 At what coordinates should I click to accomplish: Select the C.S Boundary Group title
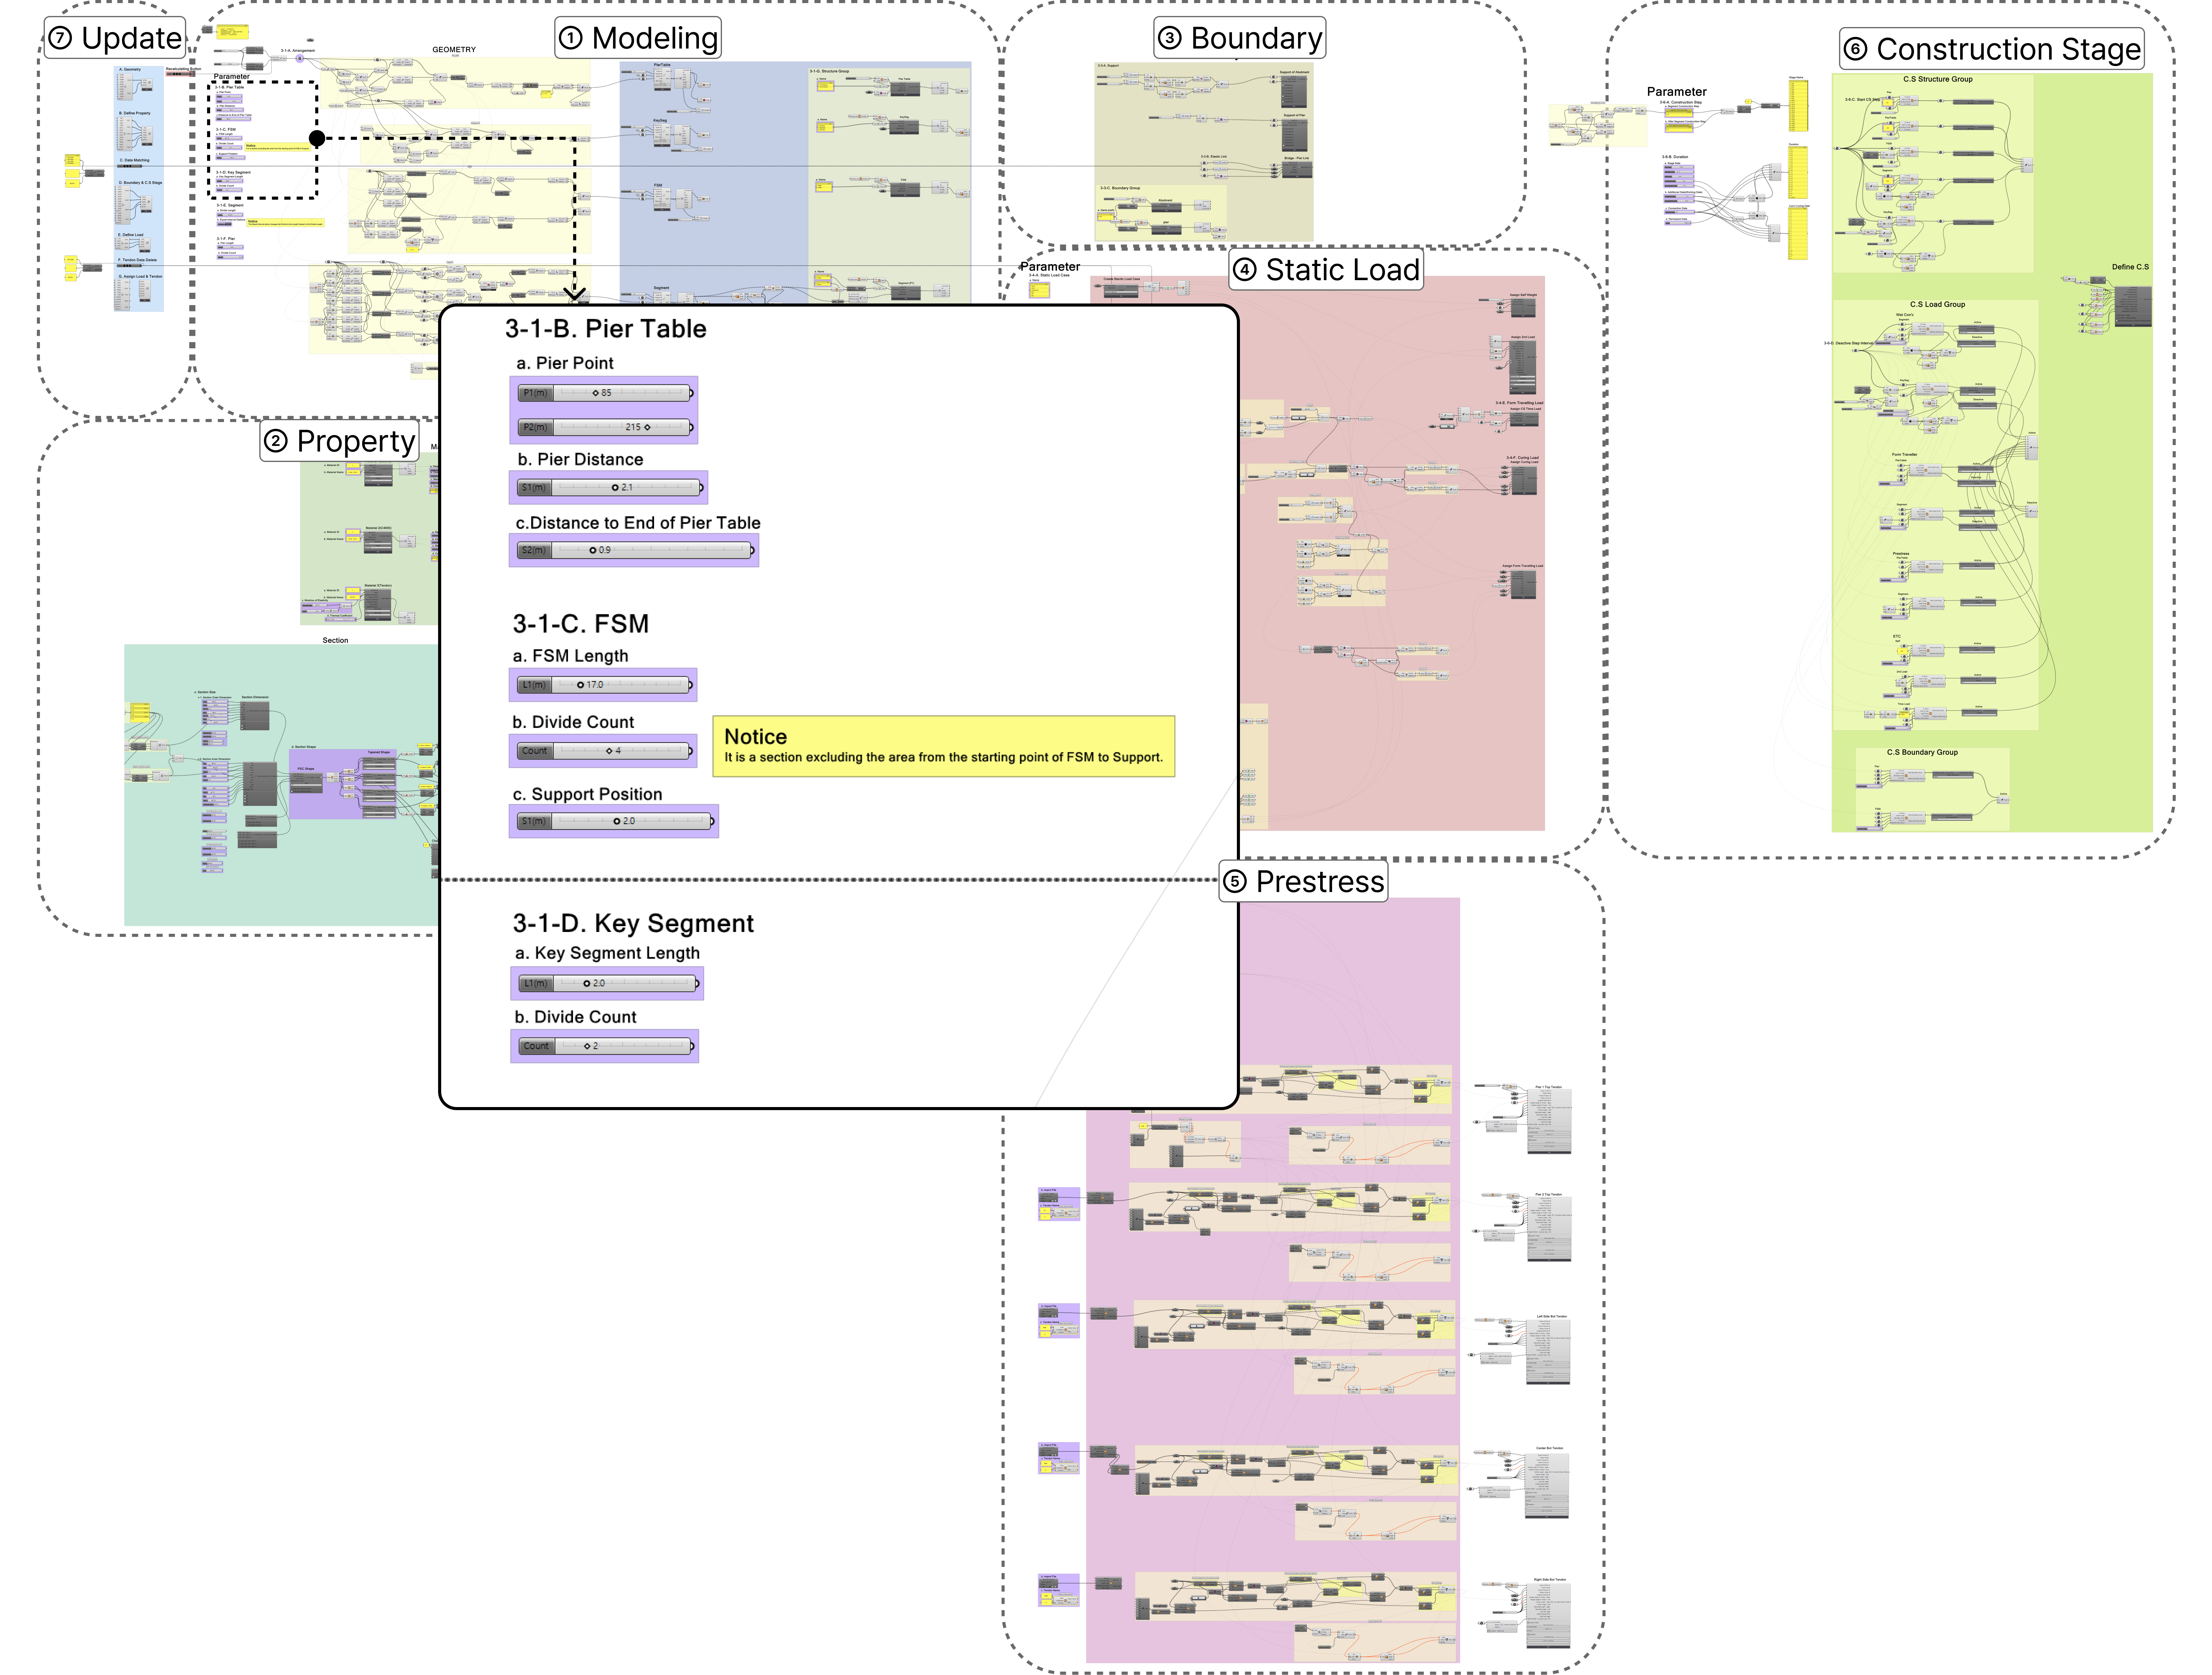click(x=1922, y=752)
